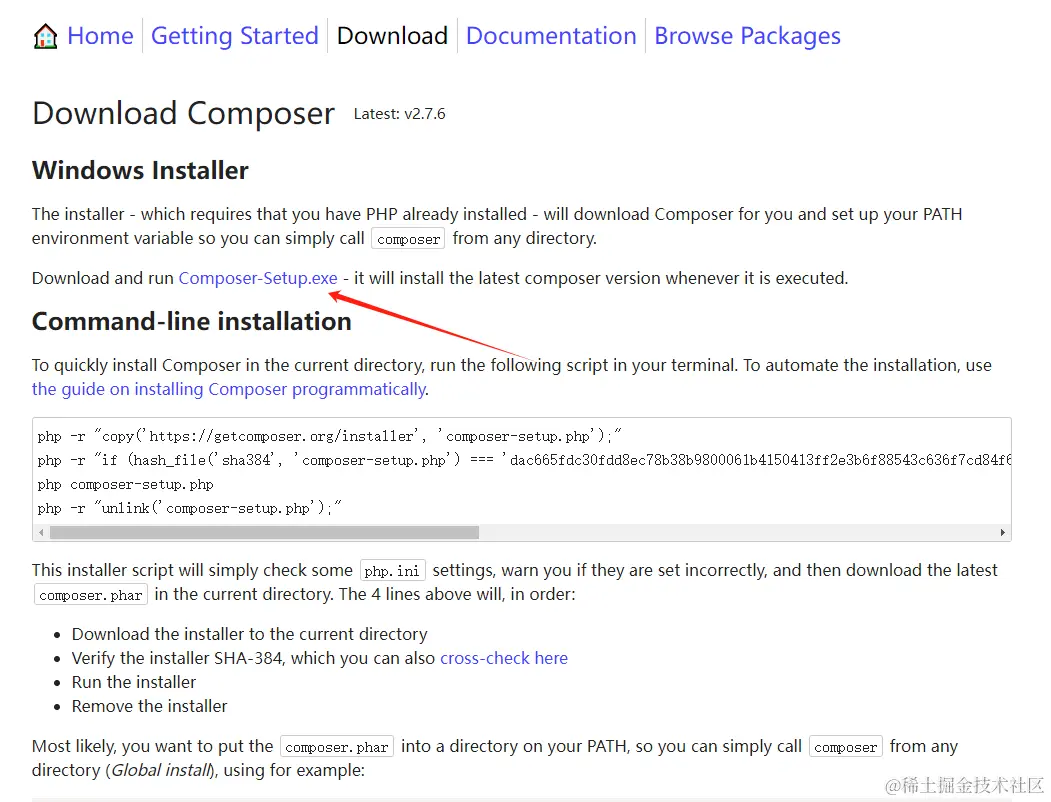The width and height of the screenshot is (1051, 802).
Task: Click the house icon beside Home
Action: 46,36
